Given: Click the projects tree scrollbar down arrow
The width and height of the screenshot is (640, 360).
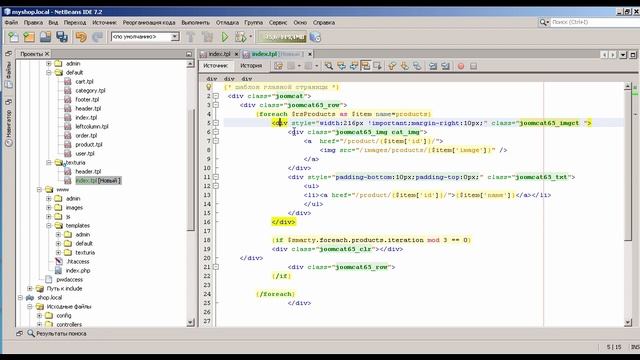Looking at the screenshot, I should [x=190, y=322].
